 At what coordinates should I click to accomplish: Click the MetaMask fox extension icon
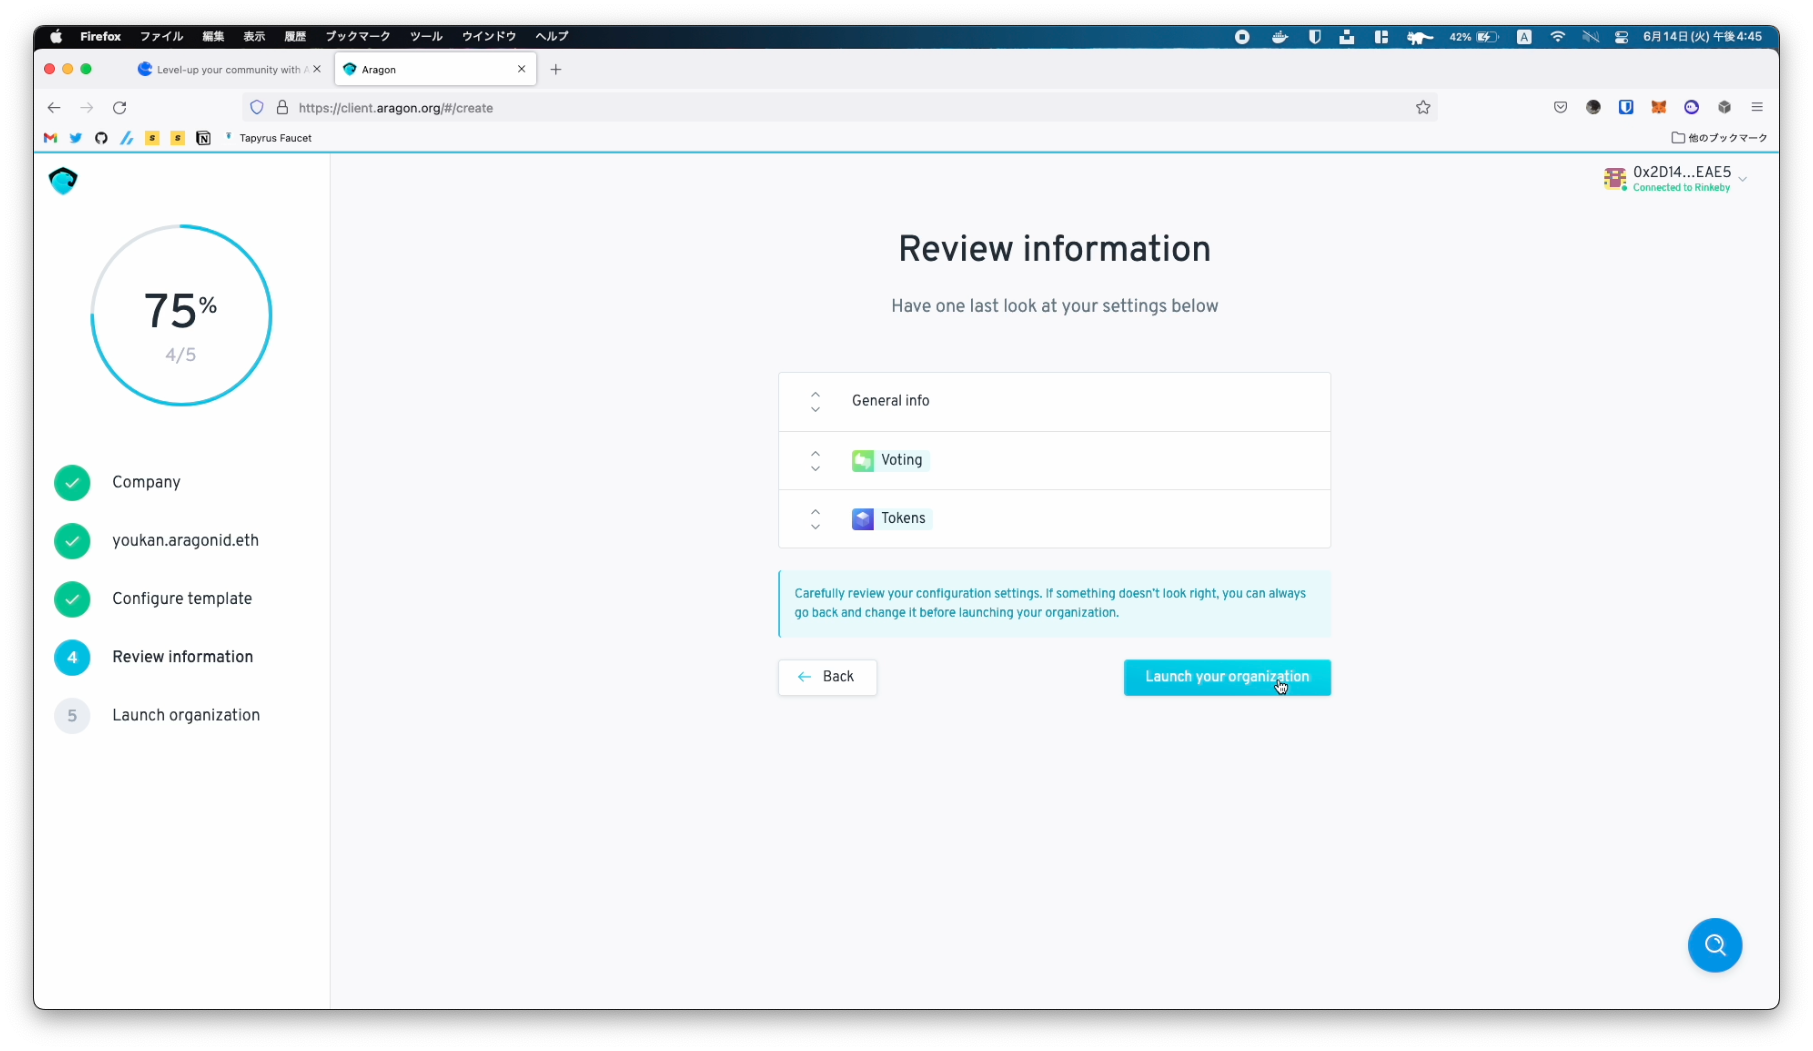coord(1658,108)
